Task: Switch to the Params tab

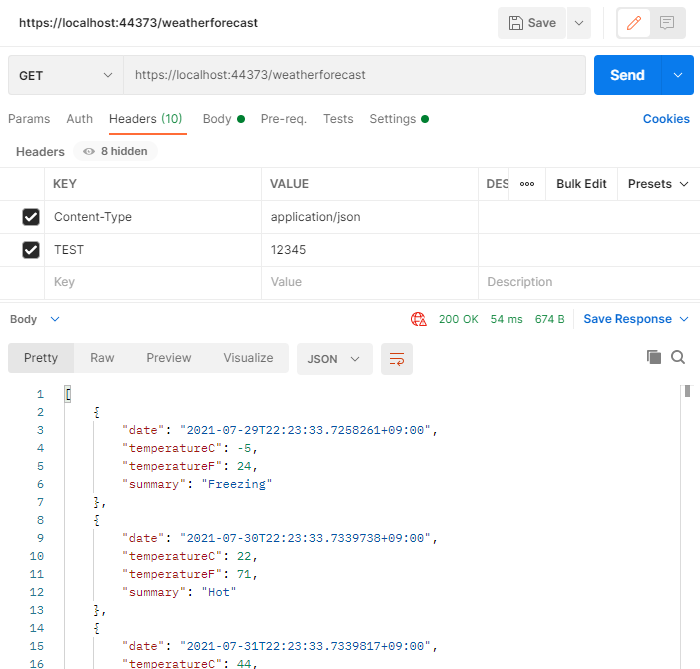Action: click(29, 119)
